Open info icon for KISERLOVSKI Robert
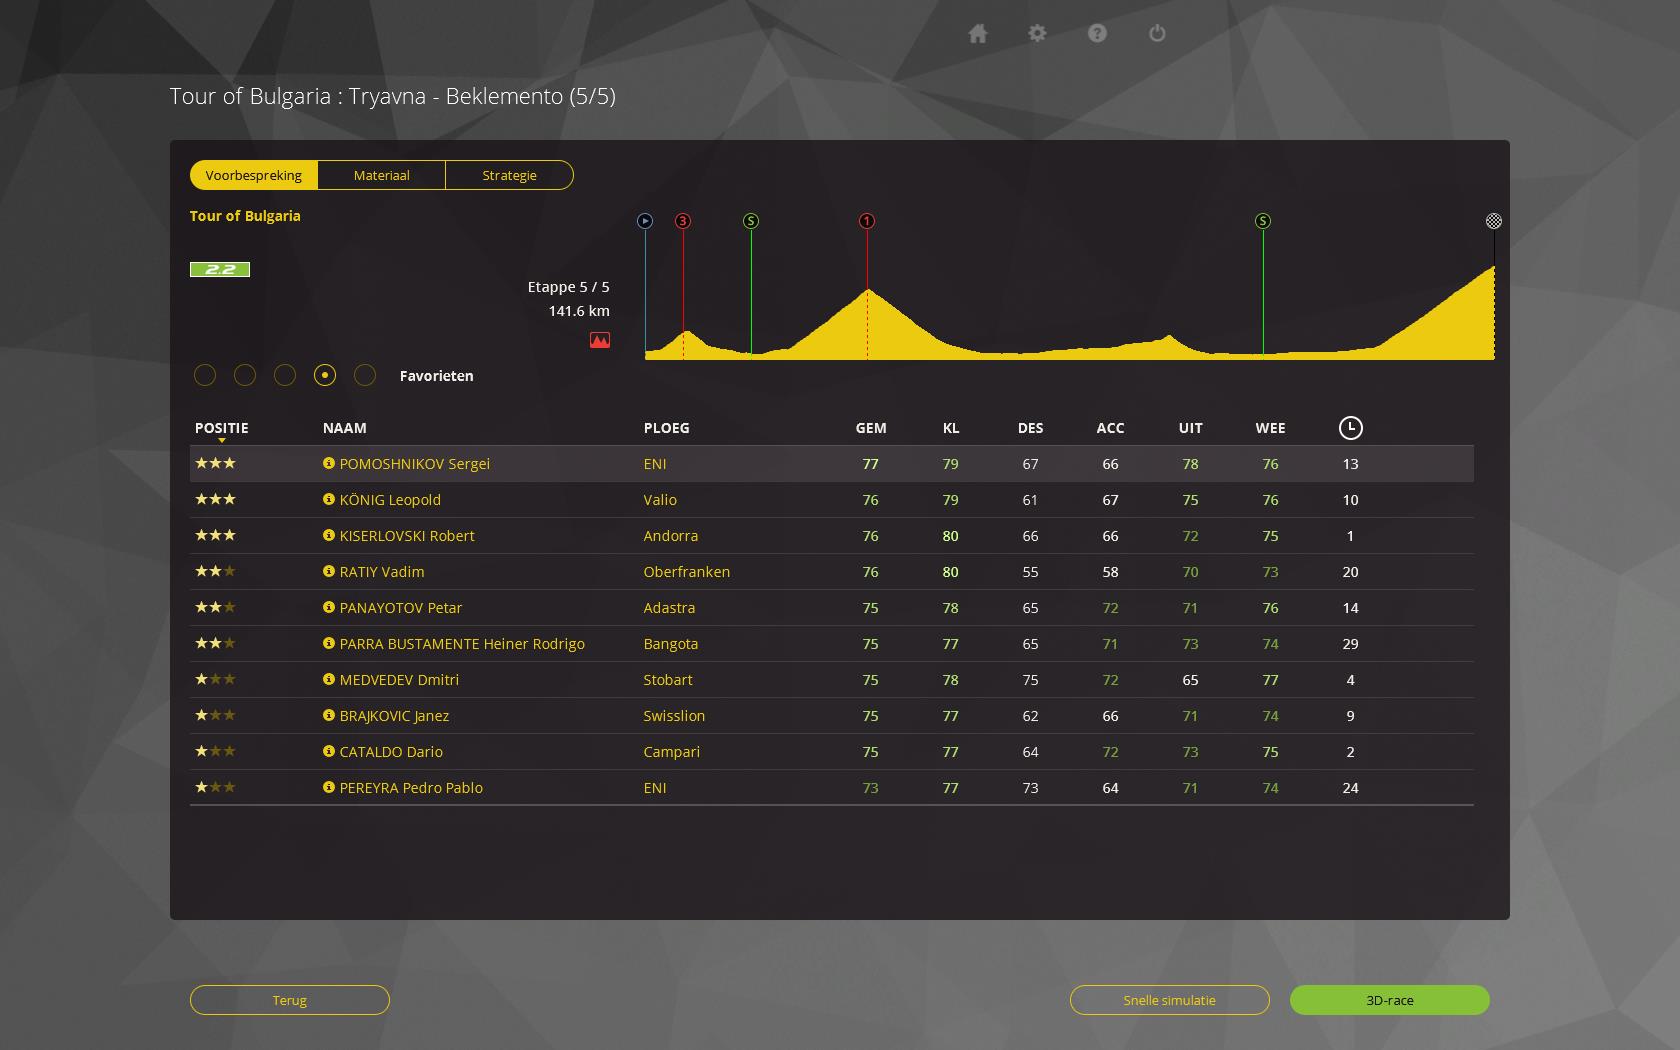The image size is (1680, 1050). (328, 535)
